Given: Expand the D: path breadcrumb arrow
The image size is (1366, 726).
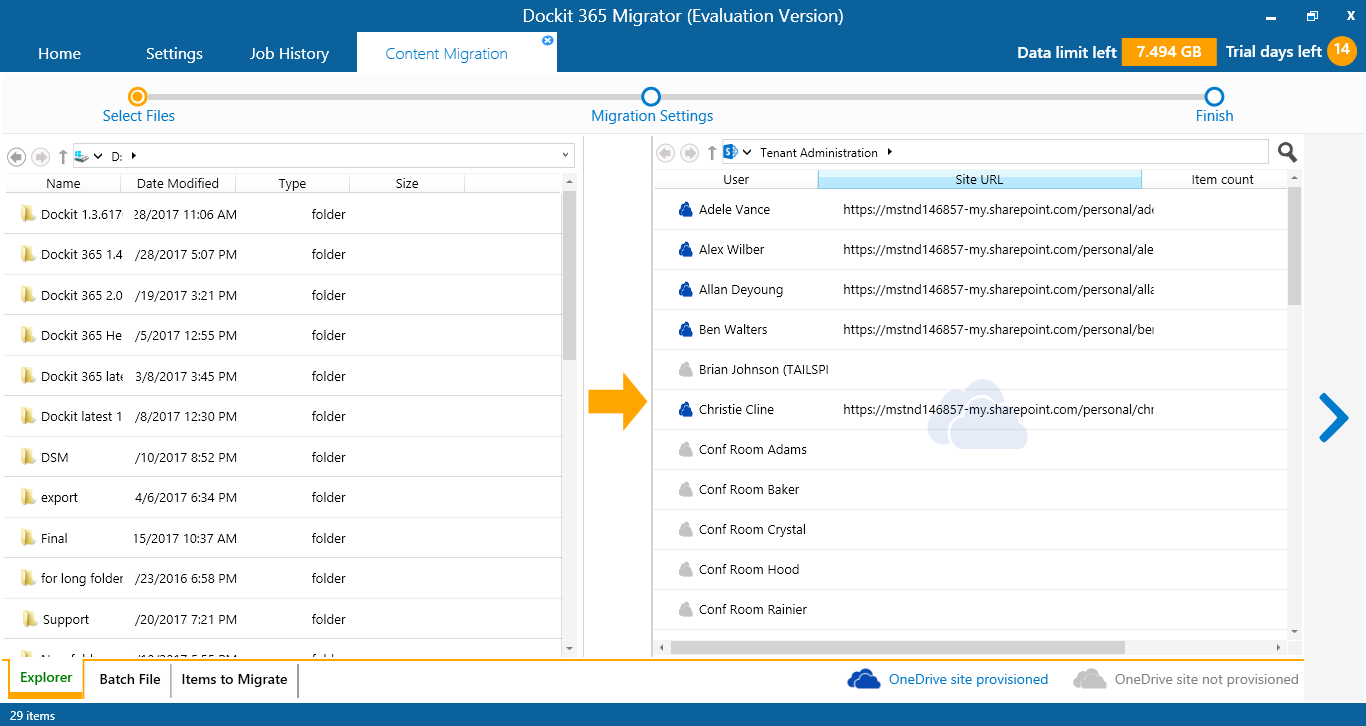Looking at the screenshot, I should coord(134,156).
